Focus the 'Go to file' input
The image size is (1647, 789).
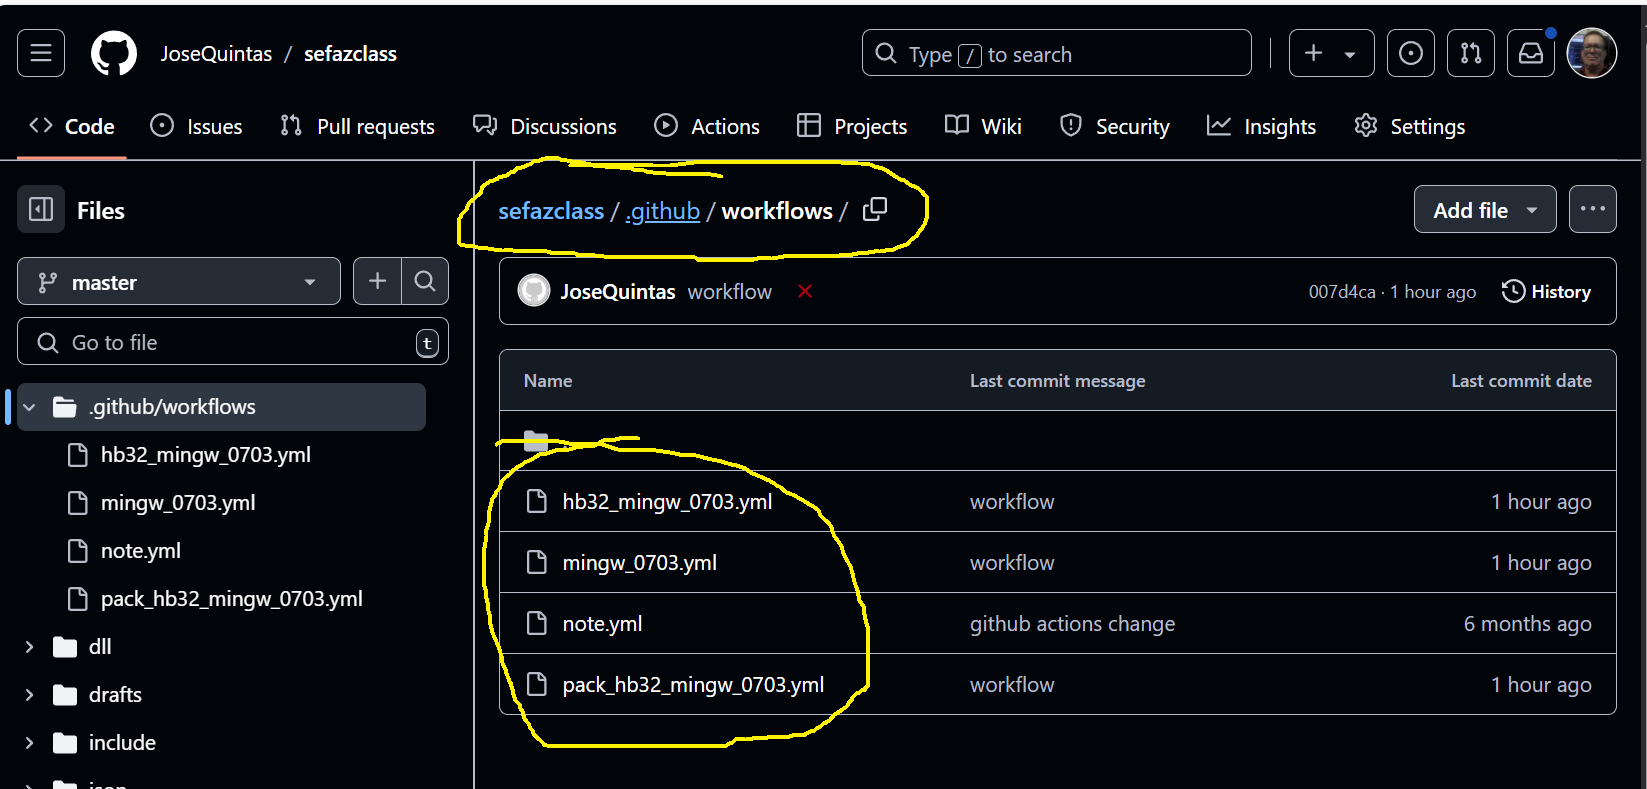233,342
